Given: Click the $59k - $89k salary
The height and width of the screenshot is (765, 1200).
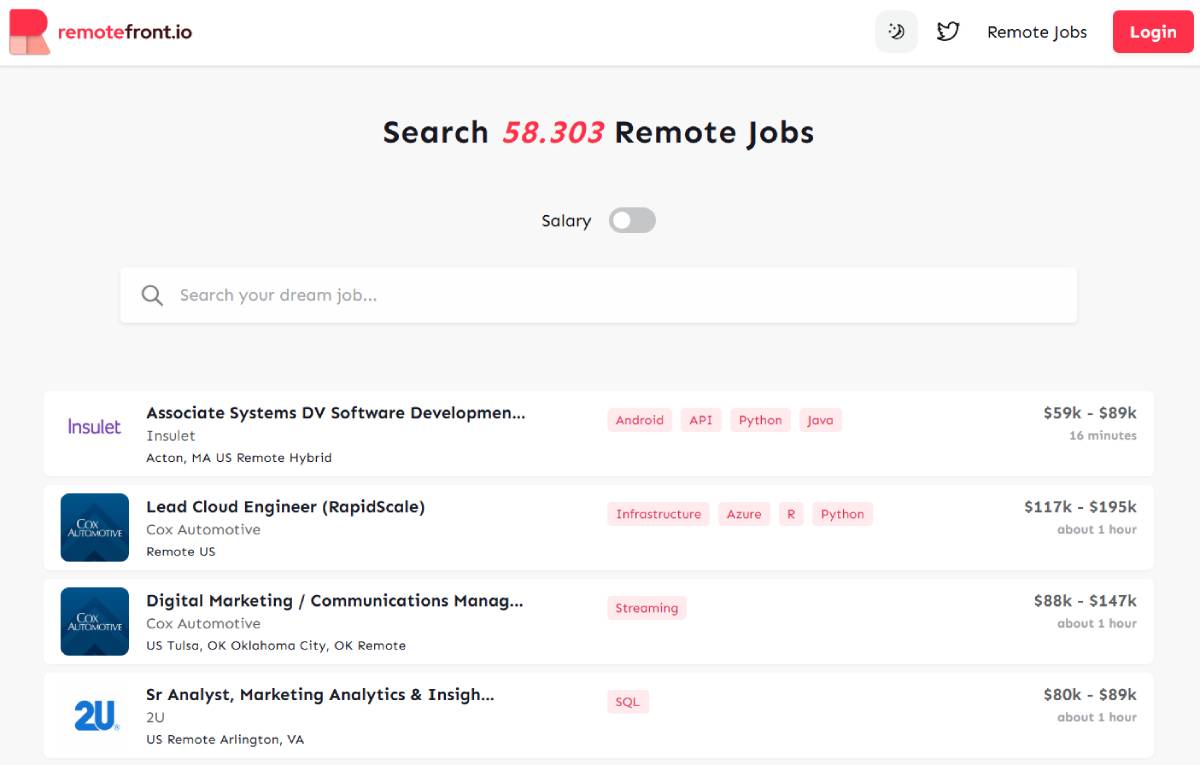Looking at the screenshot, I should tap(1090, 413).
